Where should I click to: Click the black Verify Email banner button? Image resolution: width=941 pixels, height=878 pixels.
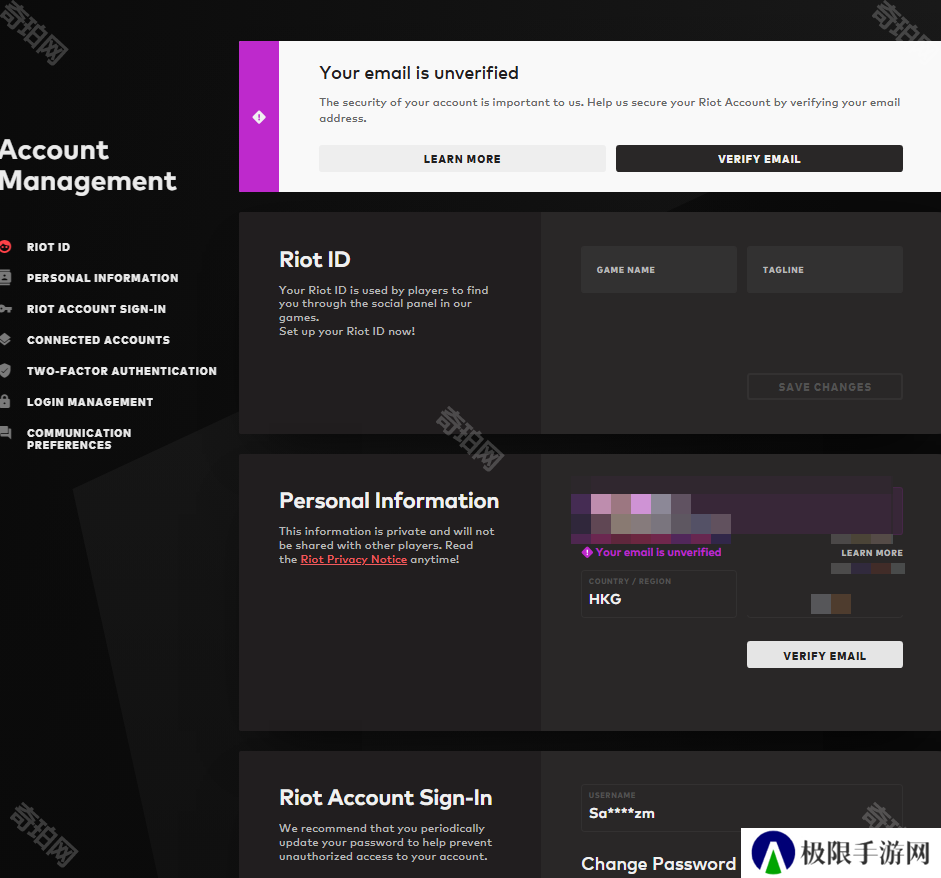coord(759,158)
